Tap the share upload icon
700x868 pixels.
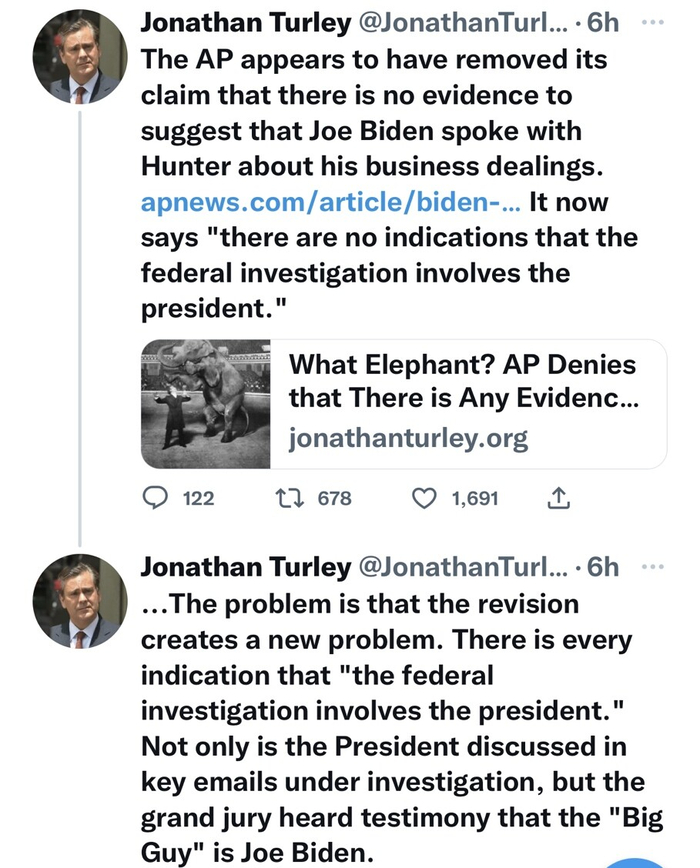[x=559, y=497]
